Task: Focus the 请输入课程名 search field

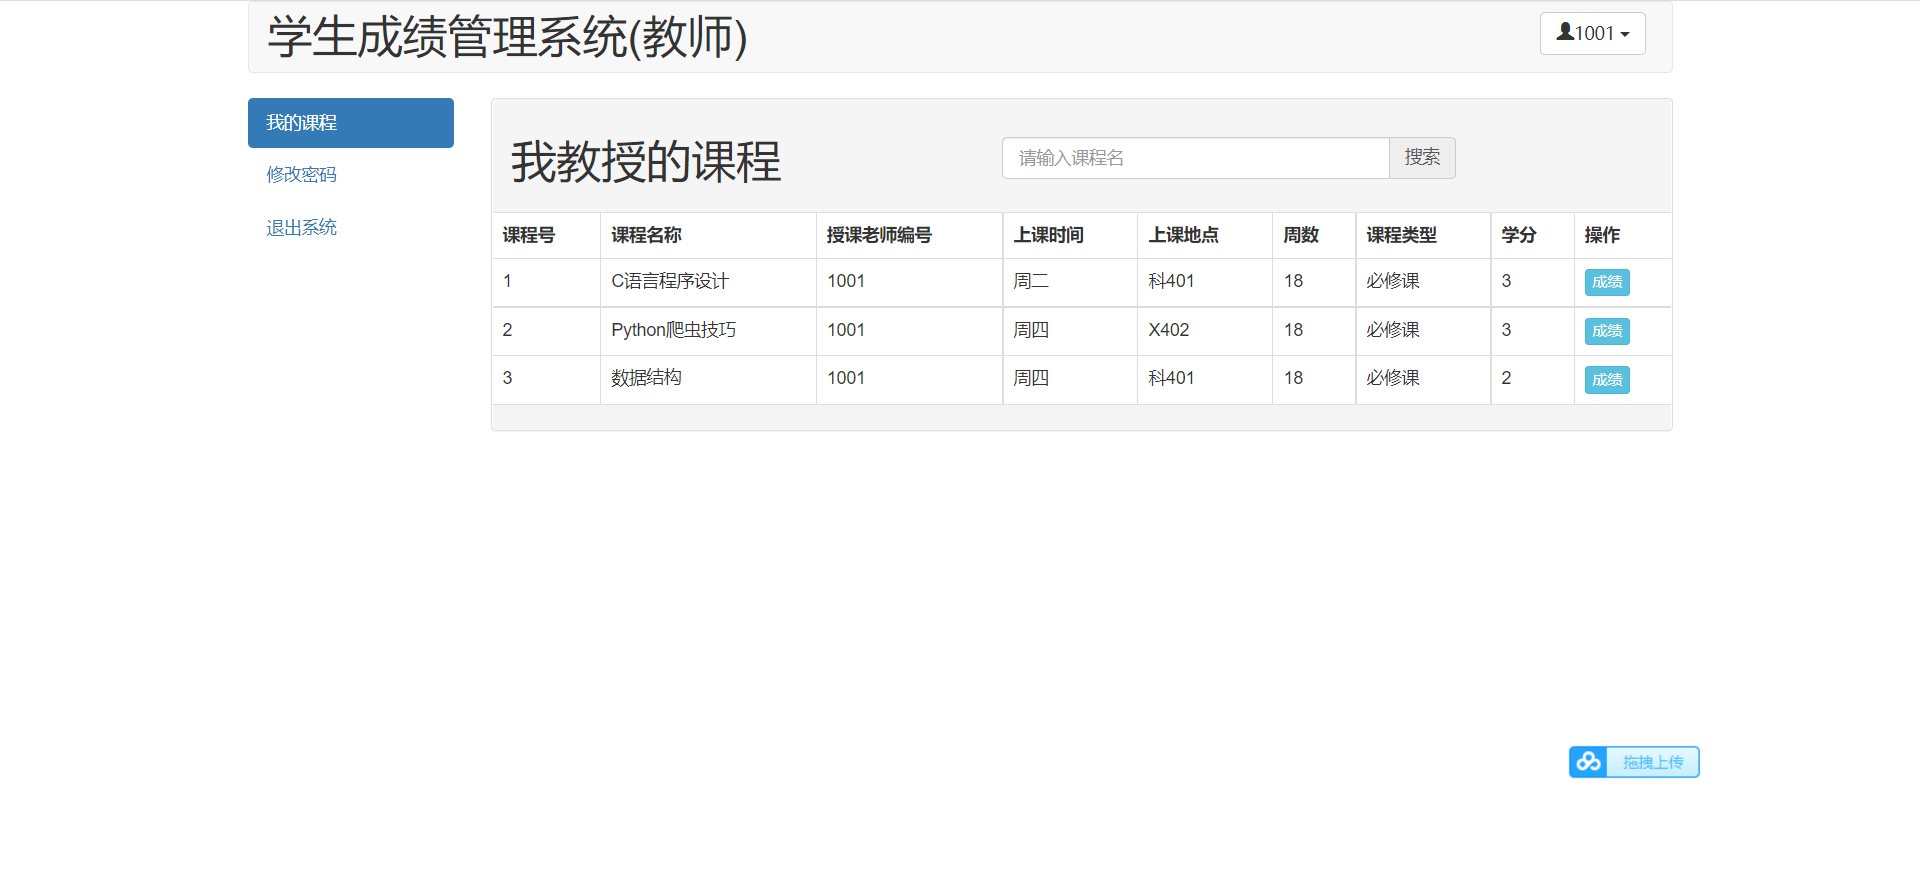Action: coord(1196,158)
